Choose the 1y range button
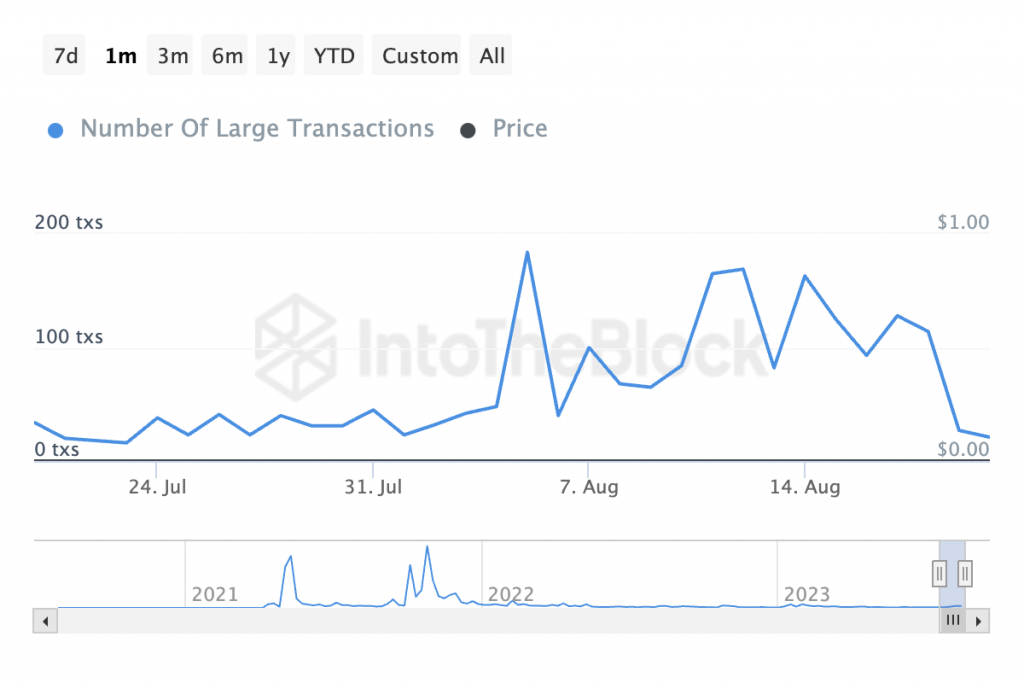Screen dimensions: 1024x683 (x=276, y=56)
